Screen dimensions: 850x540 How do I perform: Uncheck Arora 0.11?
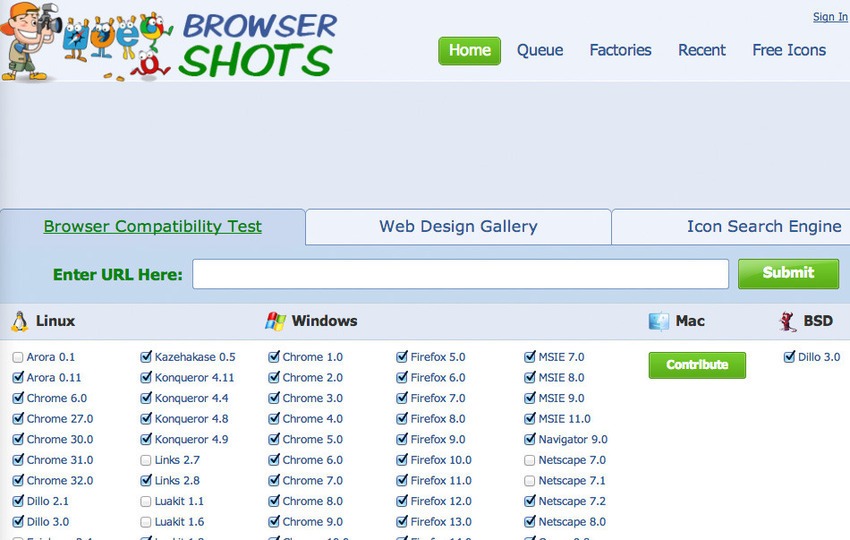[x=18, y=378]
